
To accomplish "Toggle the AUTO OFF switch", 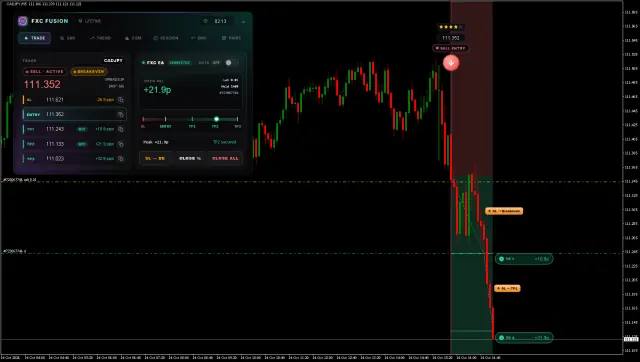I will click(x=231, y=62).
